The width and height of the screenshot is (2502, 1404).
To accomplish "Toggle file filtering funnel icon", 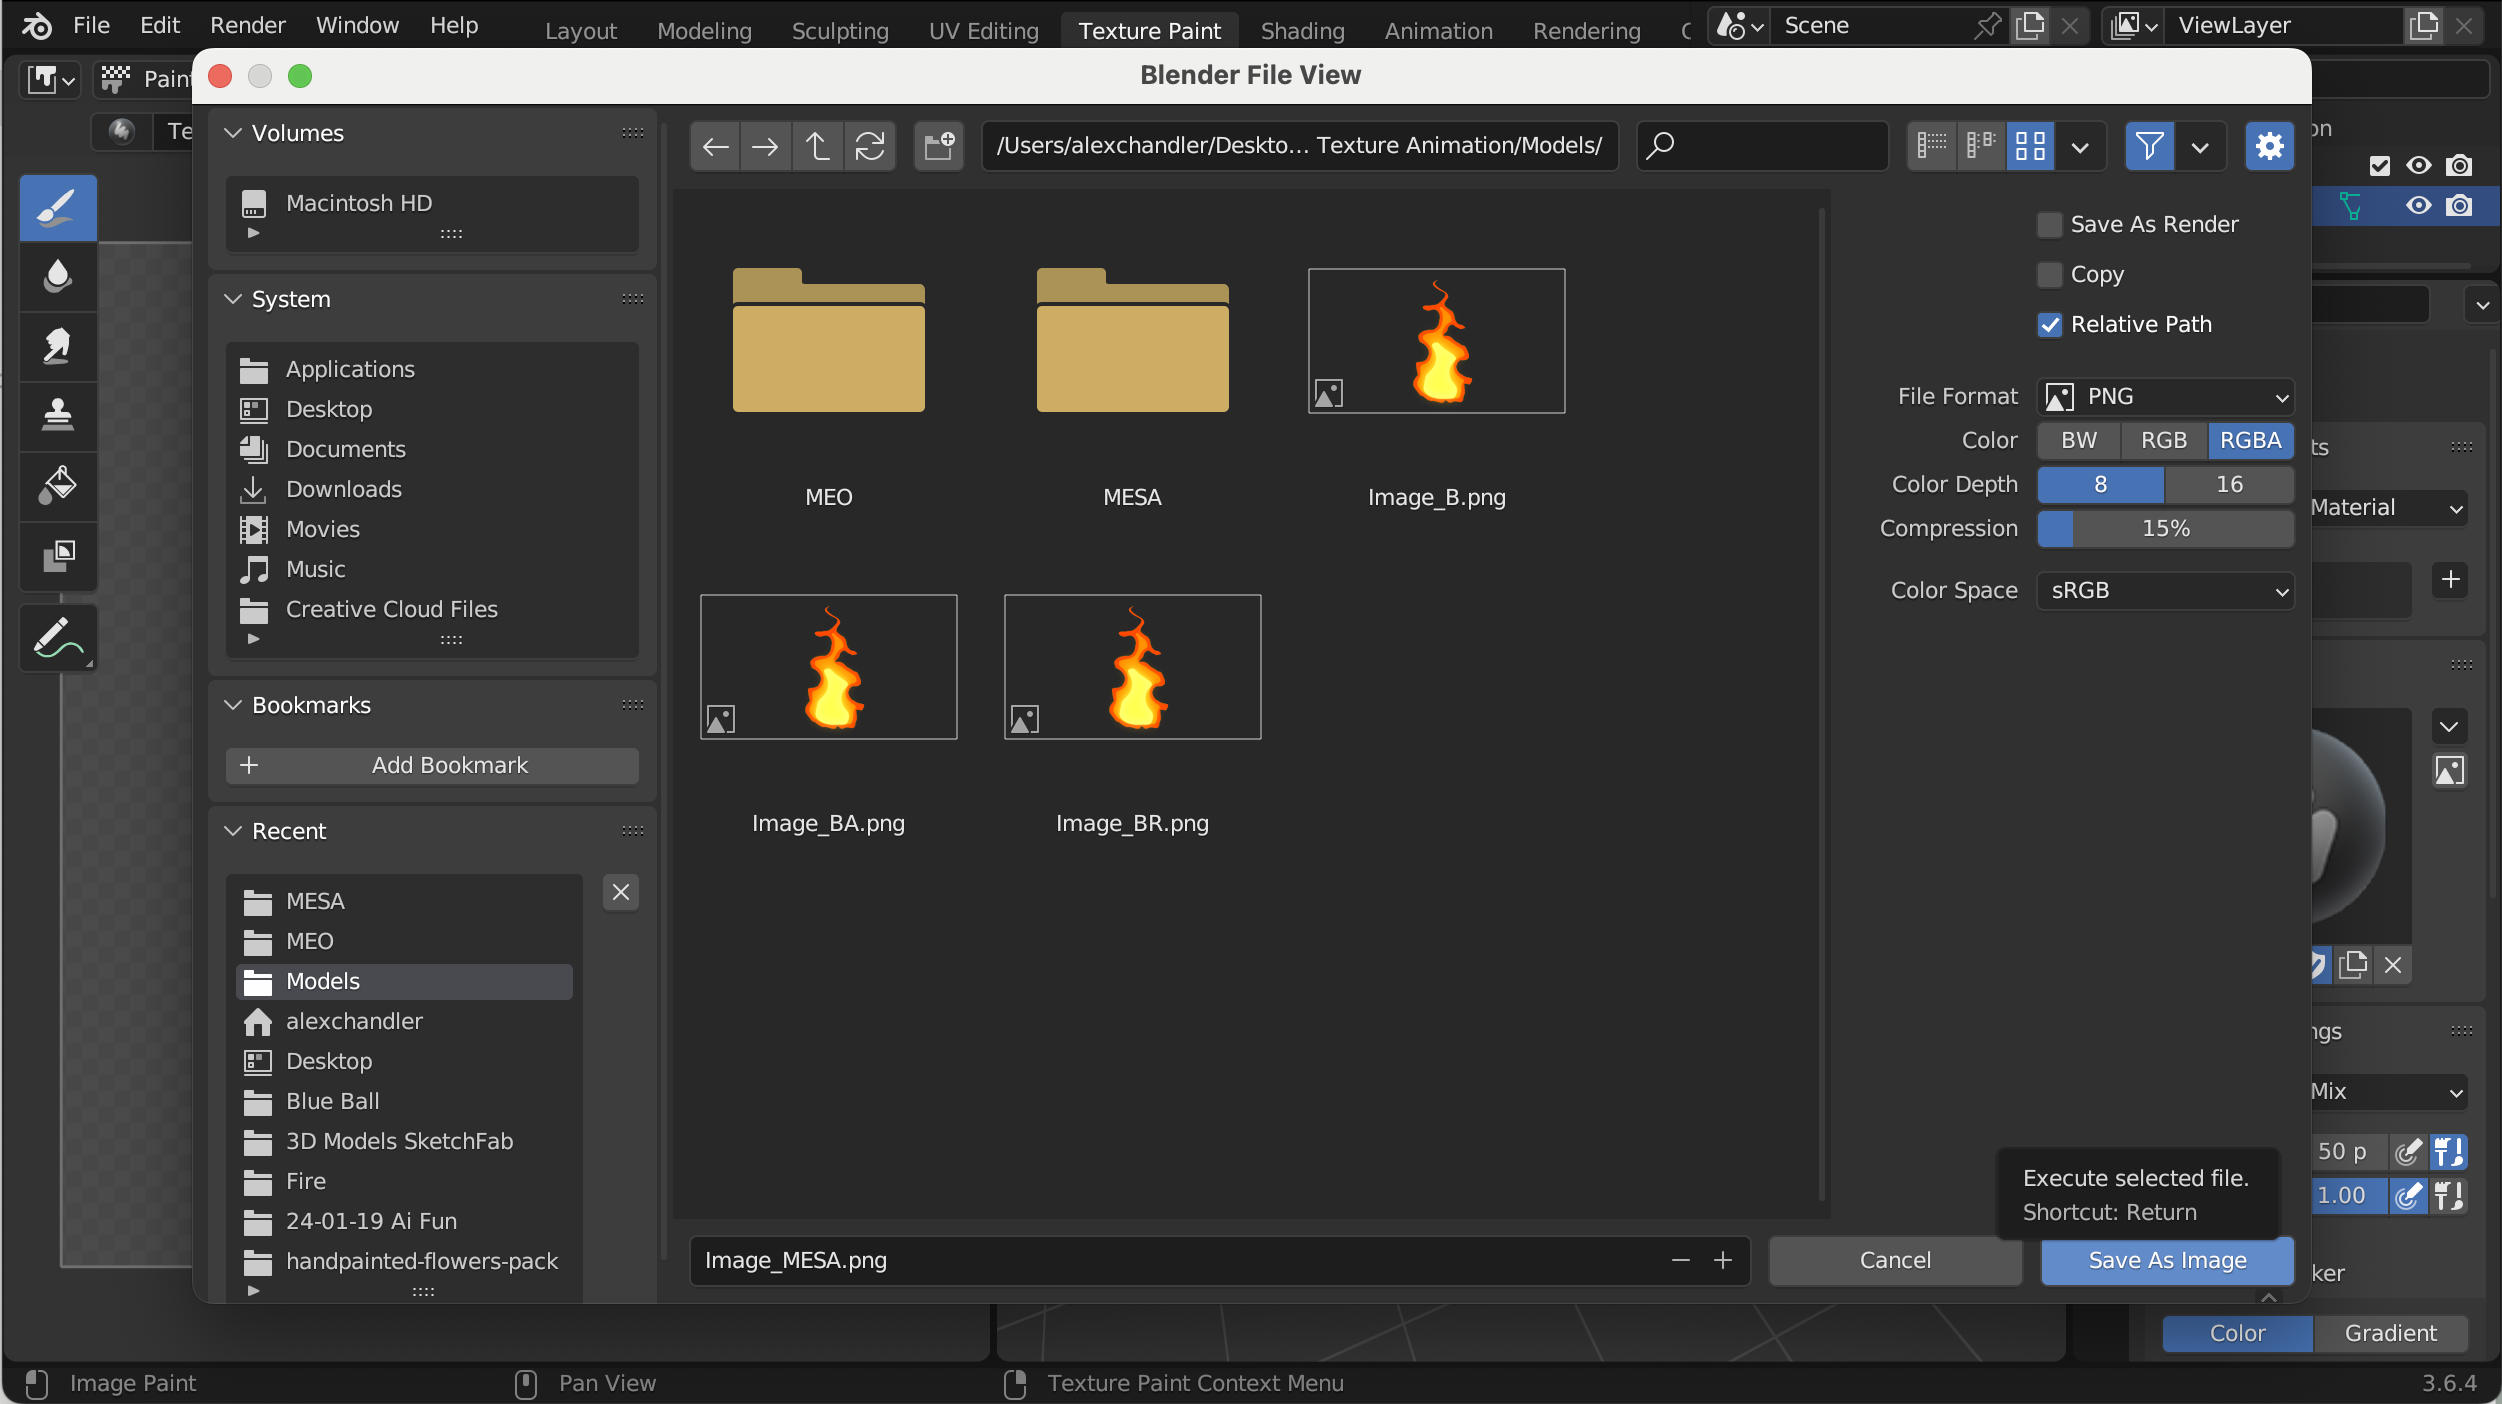I will (2149, 146).
